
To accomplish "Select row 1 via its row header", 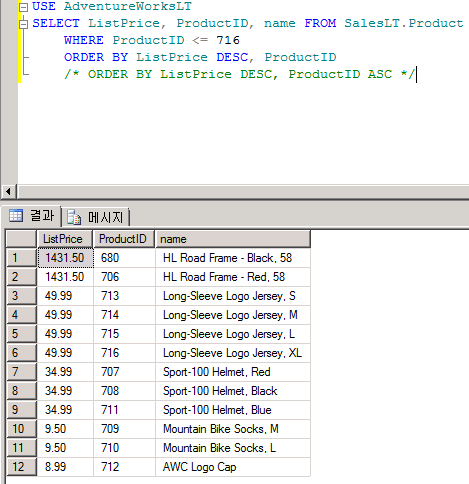I will (21, 258).
